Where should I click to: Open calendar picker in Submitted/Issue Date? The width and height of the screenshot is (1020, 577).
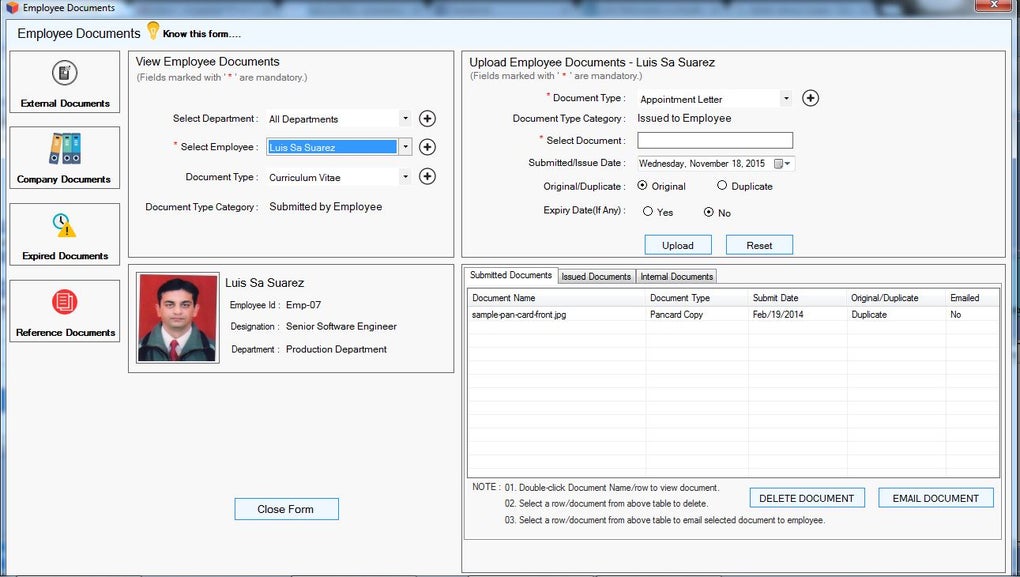[782, 164]
